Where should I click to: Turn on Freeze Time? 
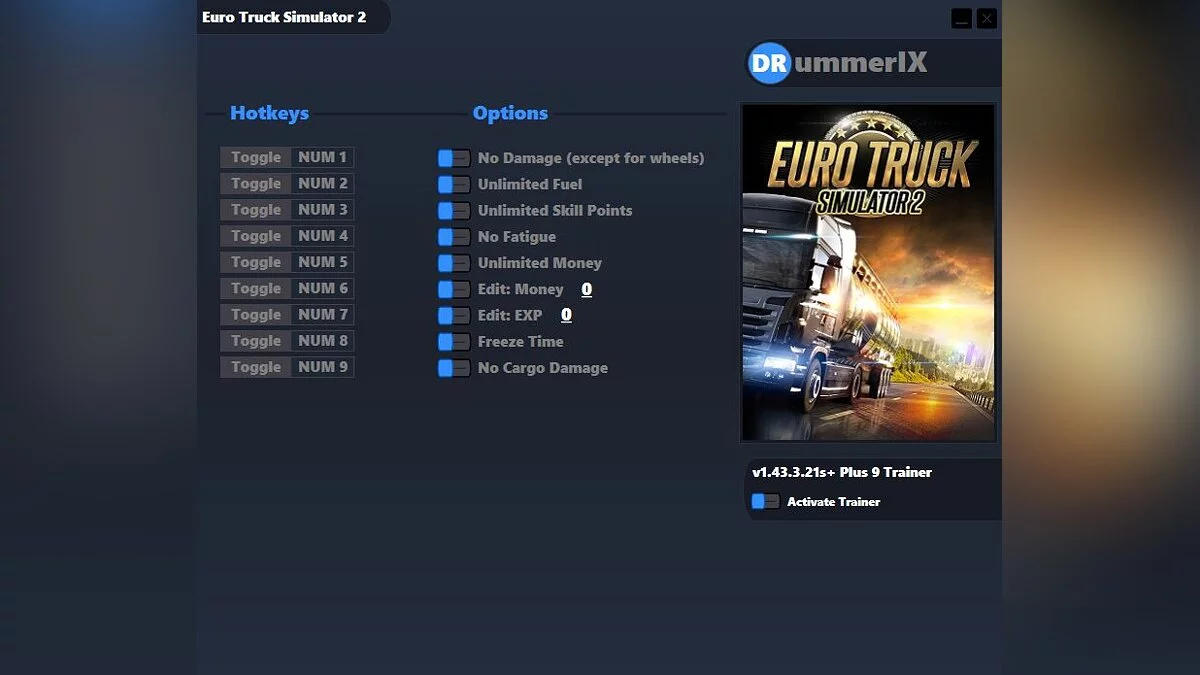click(453, 341)
